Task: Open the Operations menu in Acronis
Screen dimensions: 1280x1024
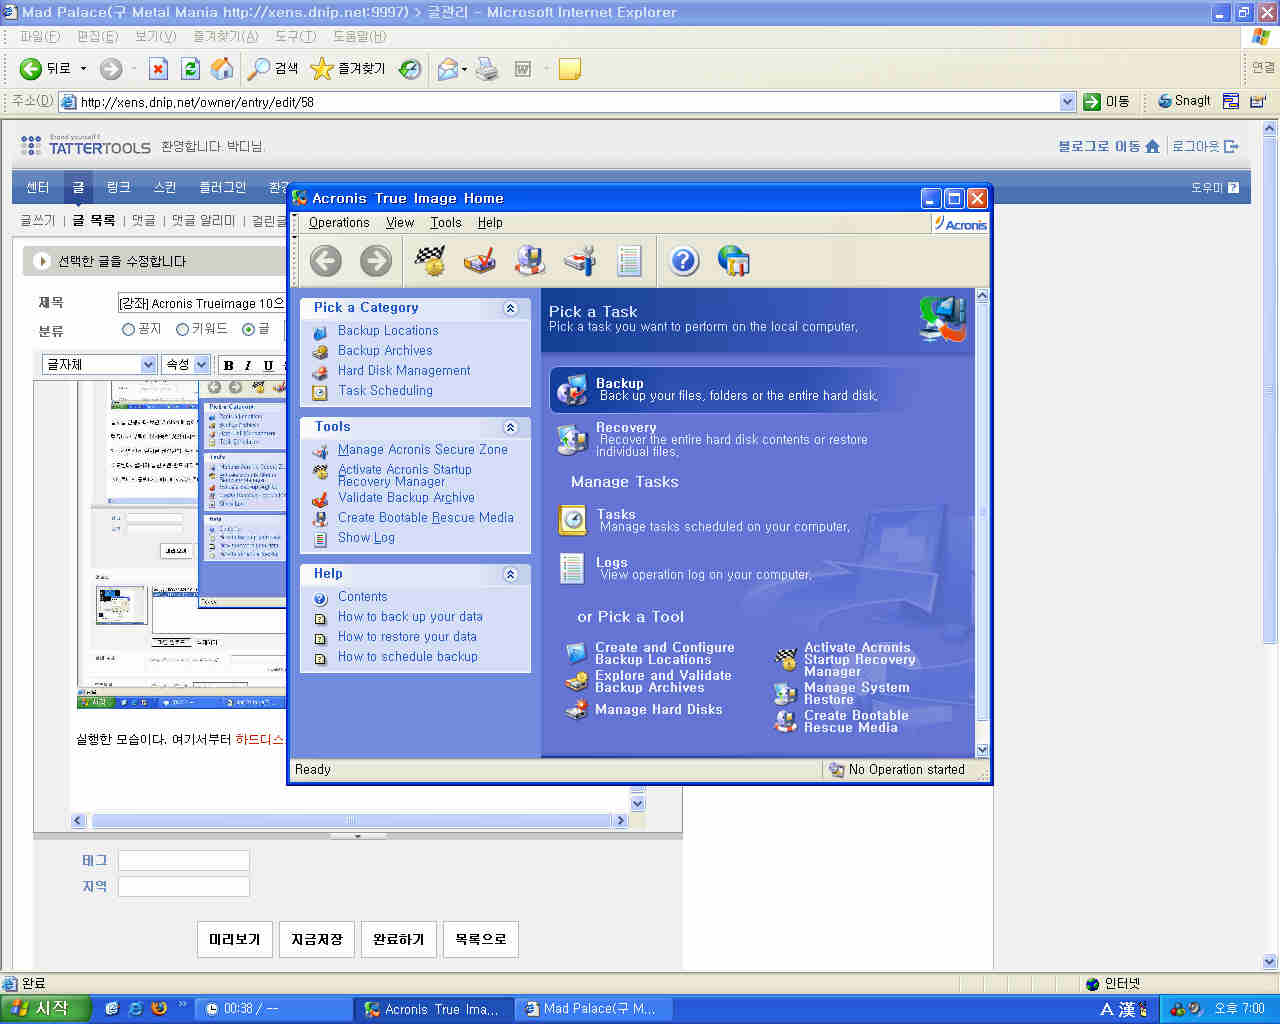Action: pos(339,223)
